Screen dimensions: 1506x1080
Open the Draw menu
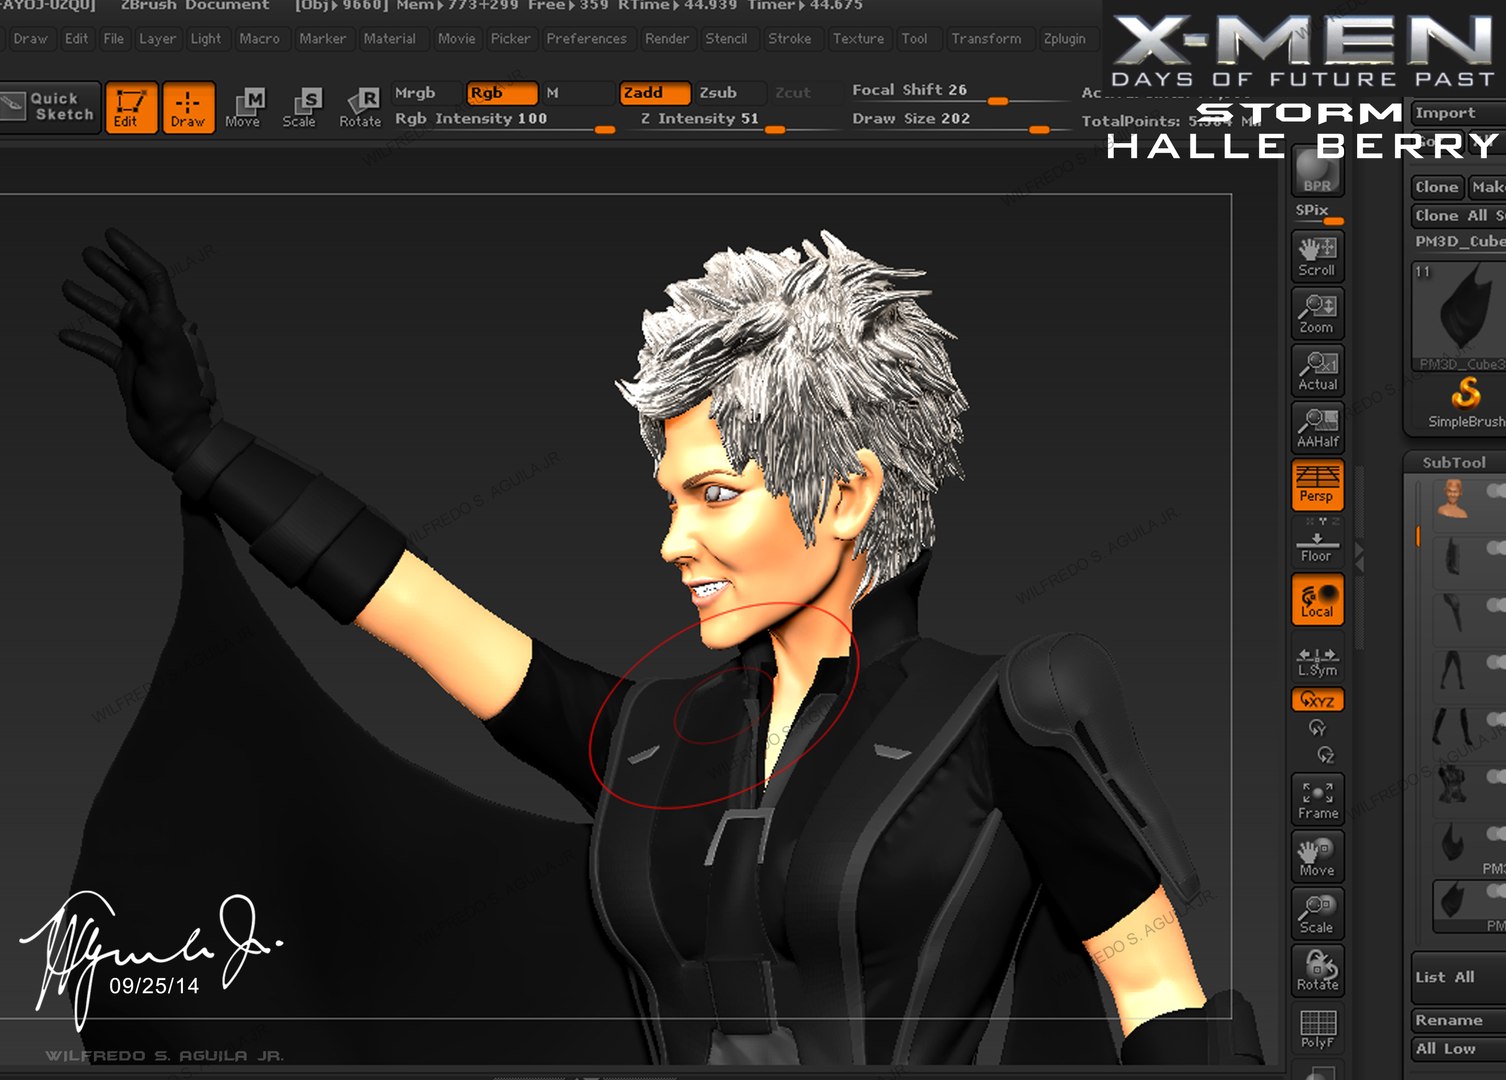click(x=30, y=39)
